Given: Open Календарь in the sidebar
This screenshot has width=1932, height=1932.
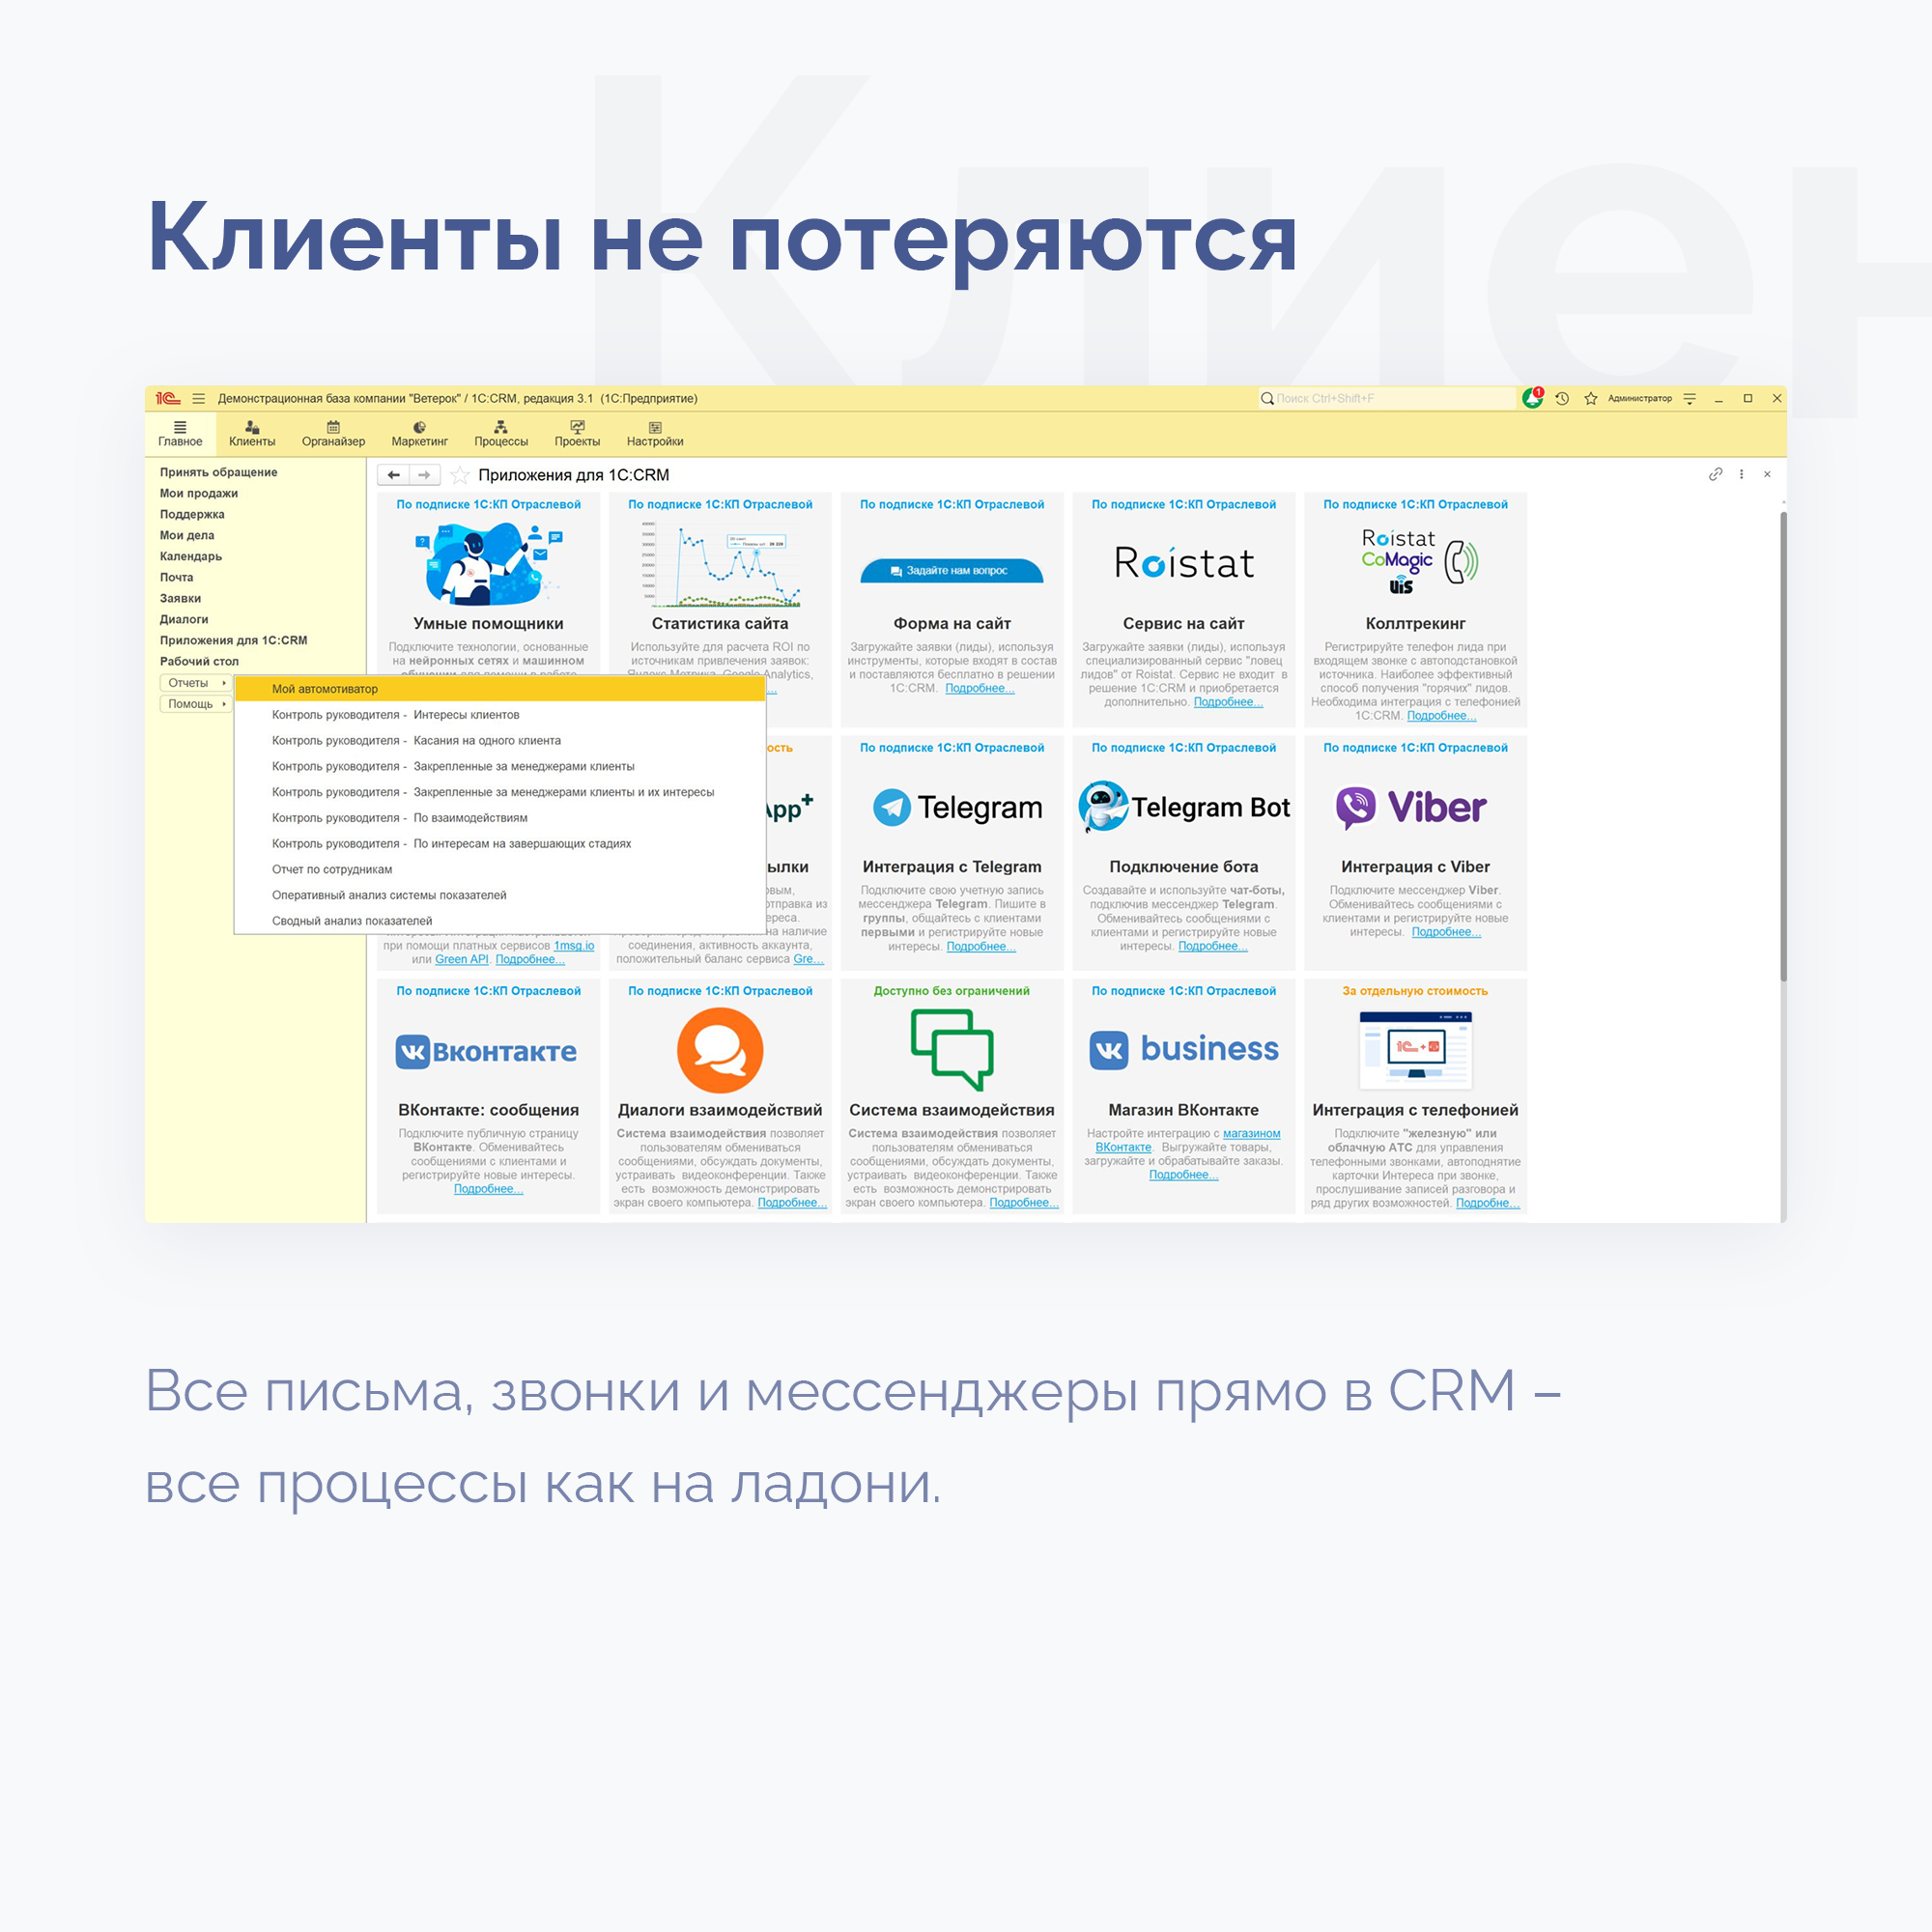Looking at the screenshot, I should coord(191,556).
